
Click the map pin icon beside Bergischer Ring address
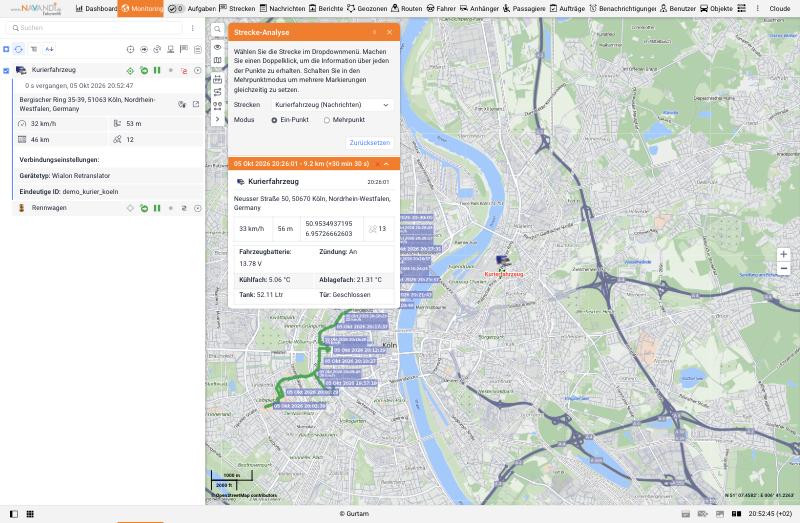pos(182,104)
